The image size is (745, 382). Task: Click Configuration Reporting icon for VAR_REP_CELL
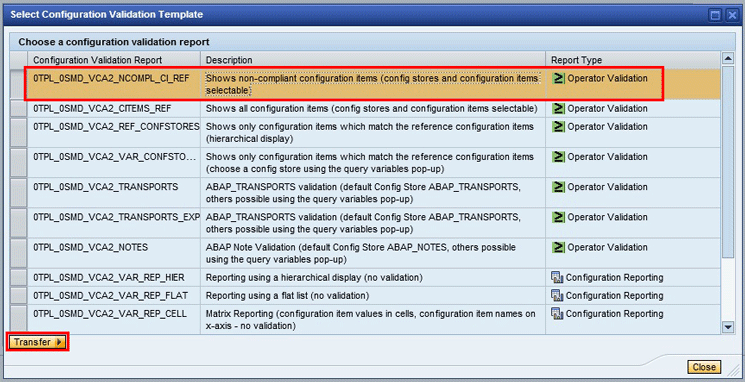[x=557, y=314]
